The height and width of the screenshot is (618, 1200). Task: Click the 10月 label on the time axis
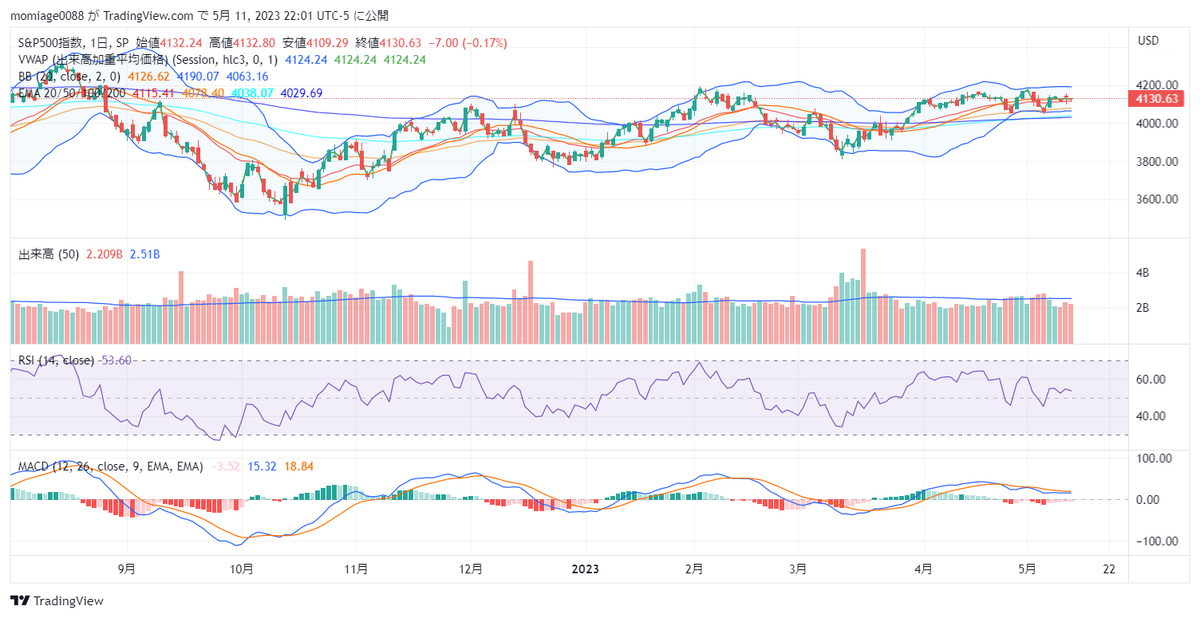pos(241,568)
